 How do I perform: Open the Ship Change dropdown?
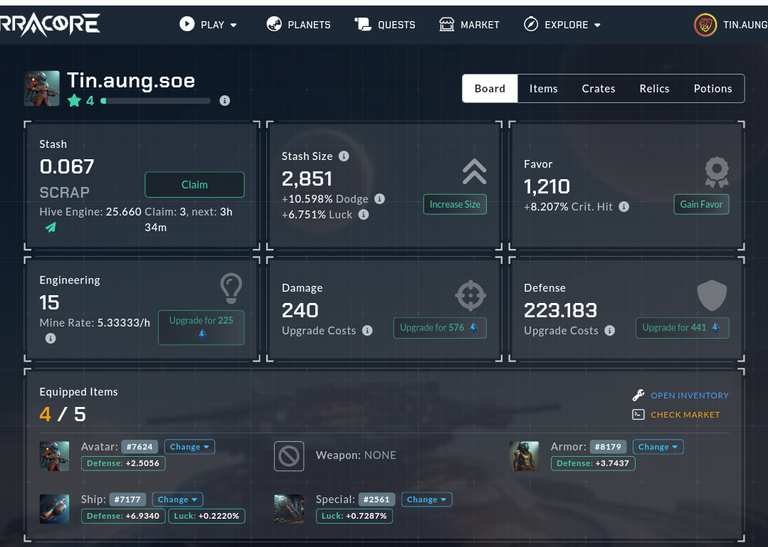coord(177,499)
